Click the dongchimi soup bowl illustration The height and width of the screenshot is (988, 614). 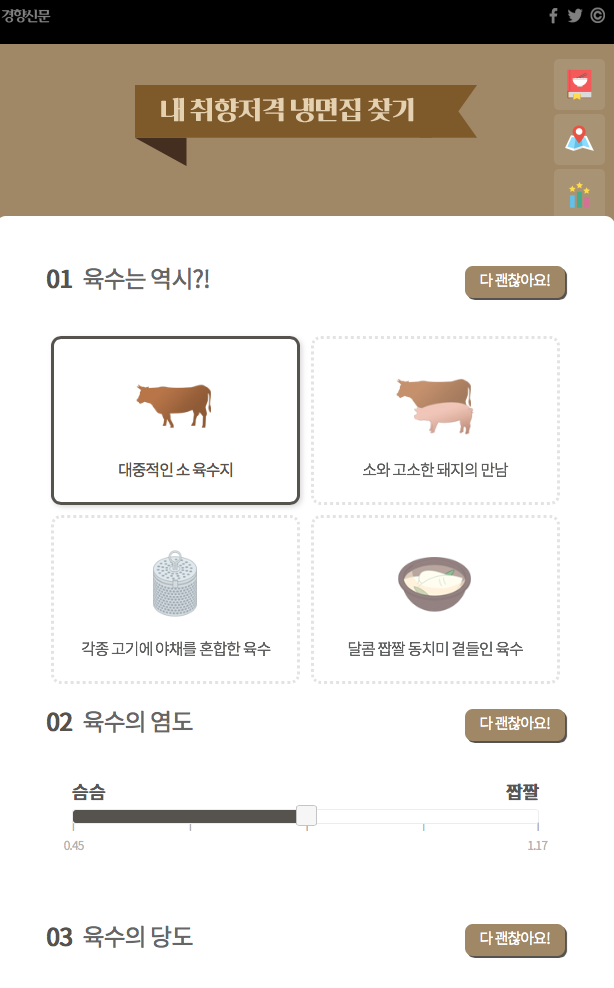(434, 582)
